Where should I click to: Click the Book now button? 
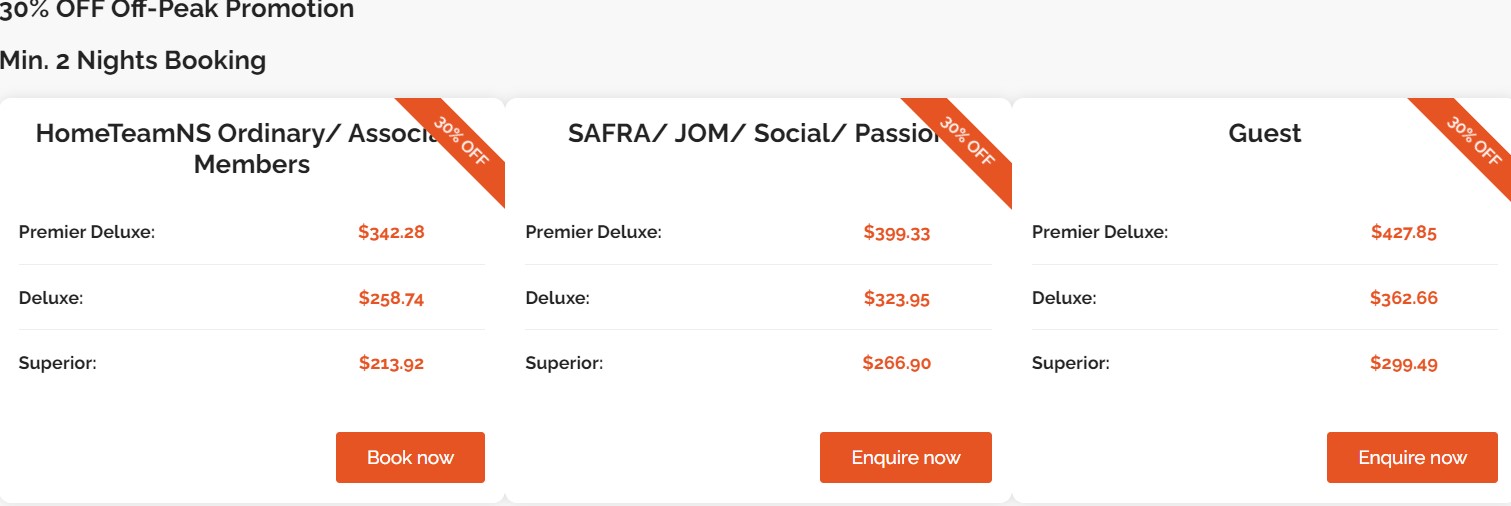(x=410, y=458)
